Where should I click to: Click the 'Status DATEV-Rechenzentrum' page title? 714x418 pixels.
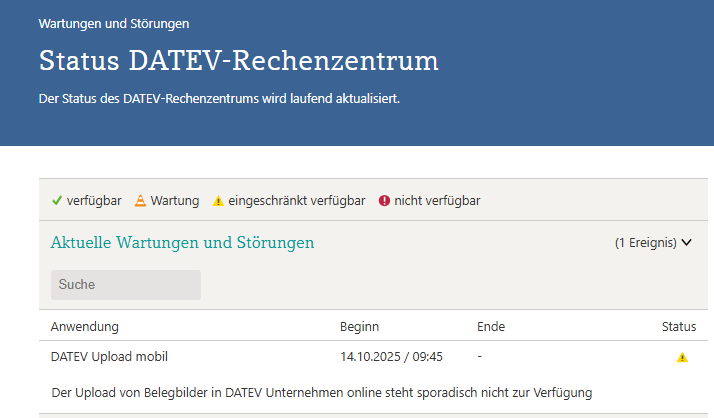[x=239, y=60]
